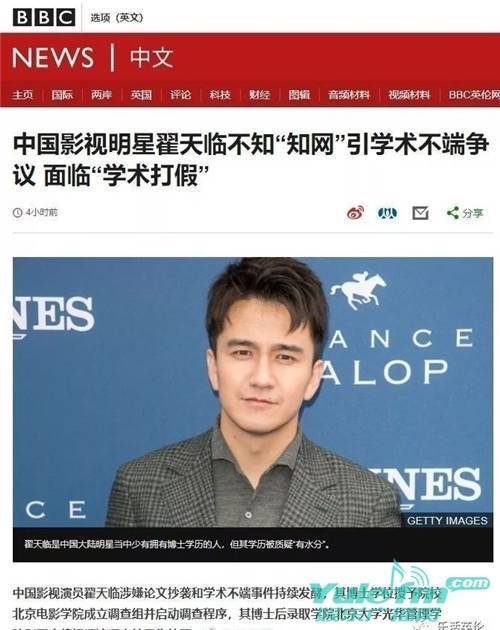500x630 pixels.
Task: Select the 财经 tab
Action: tap(259, 95)
